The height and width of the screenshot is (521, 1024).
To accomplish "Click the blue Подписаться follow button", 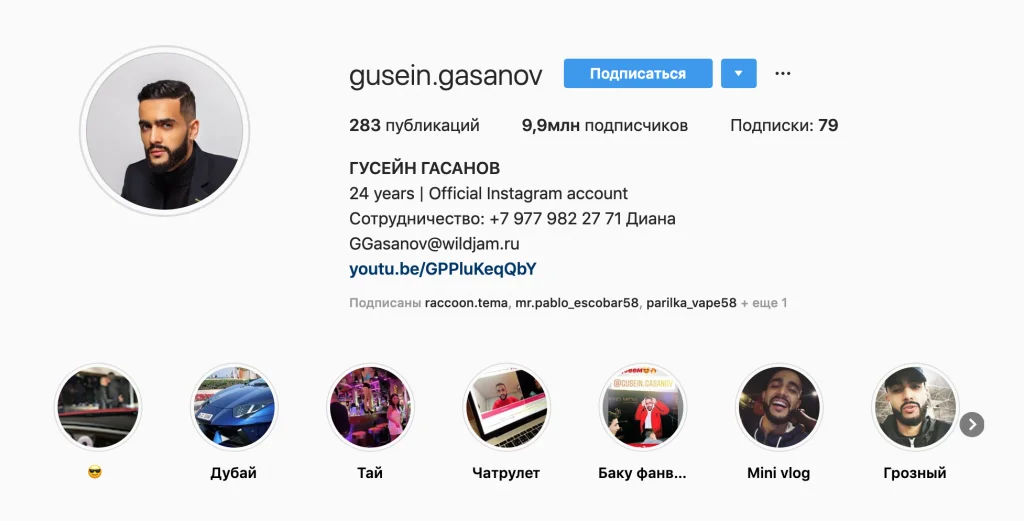I will pyautogui.click(x=638, y=73).
